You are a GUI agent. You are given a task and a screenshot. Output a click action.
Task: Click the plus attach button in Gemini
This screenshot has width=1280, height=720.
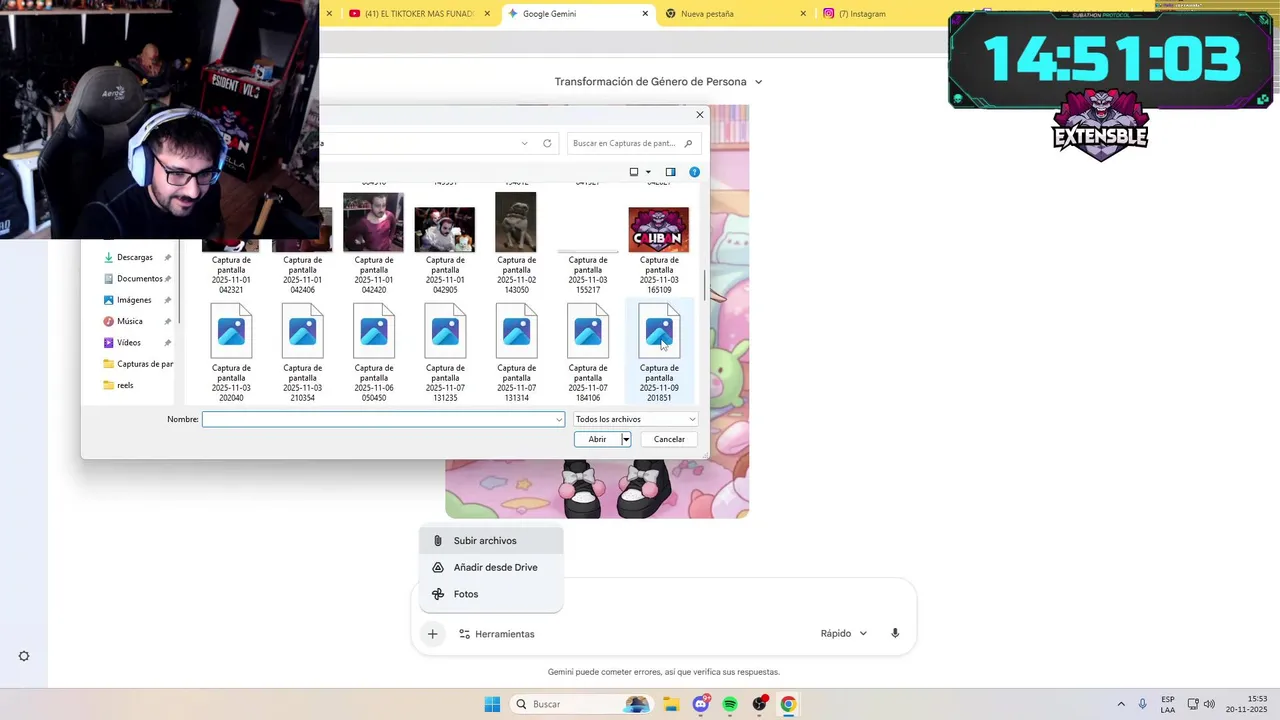(x=432, y=633)
